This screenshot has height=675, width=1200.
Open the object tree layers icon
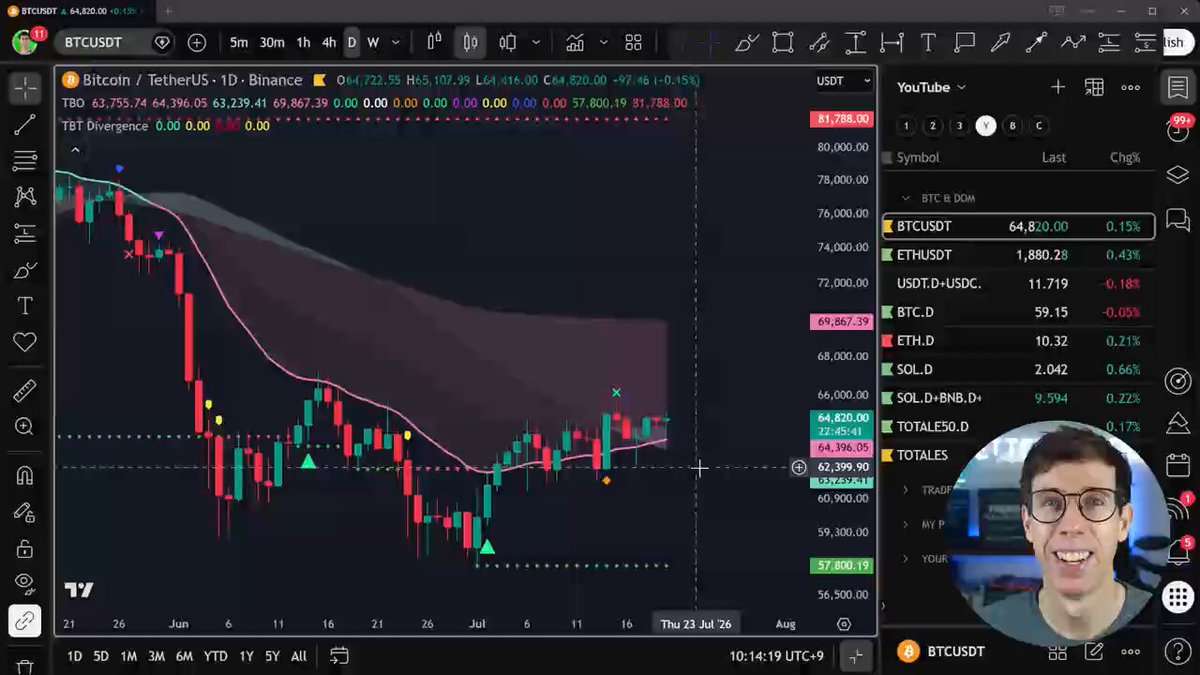pos(1178,174)
